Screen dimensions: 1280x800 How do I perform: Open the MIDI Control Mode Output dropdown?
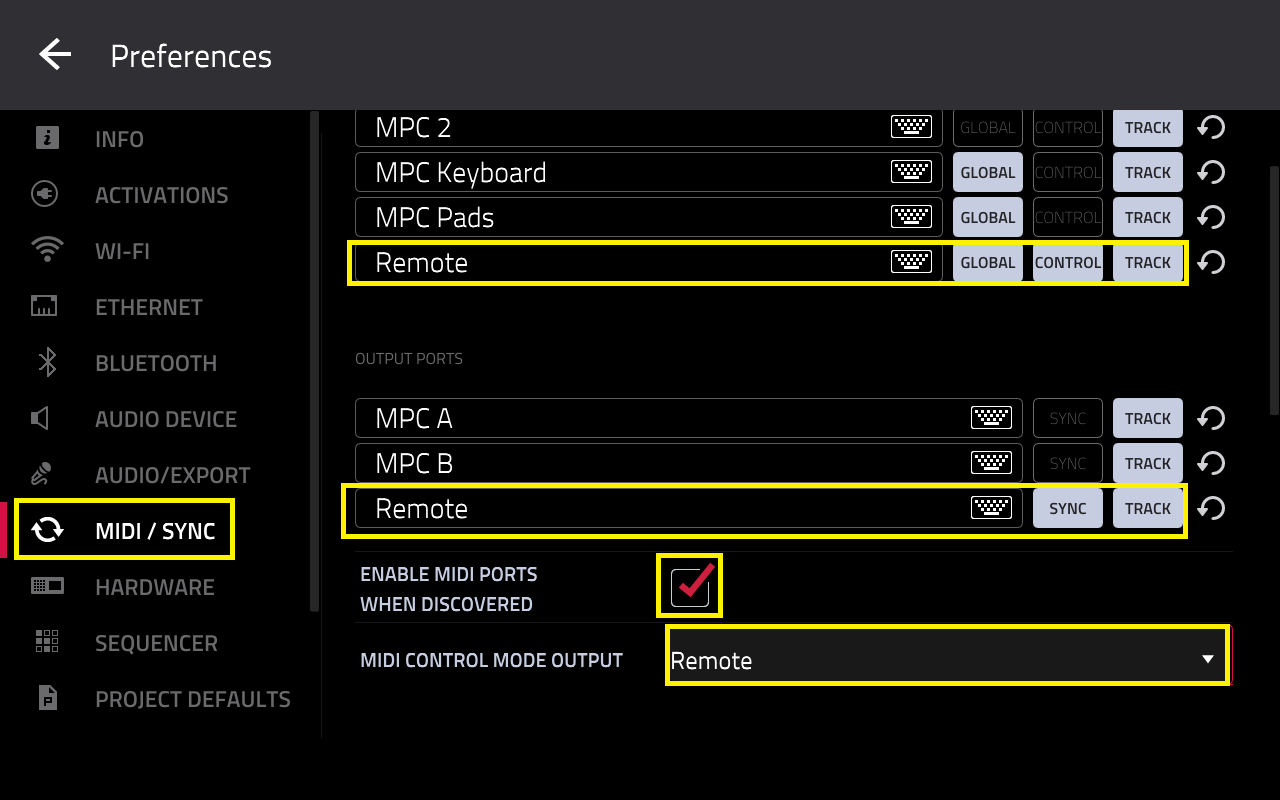pos(946,656)
